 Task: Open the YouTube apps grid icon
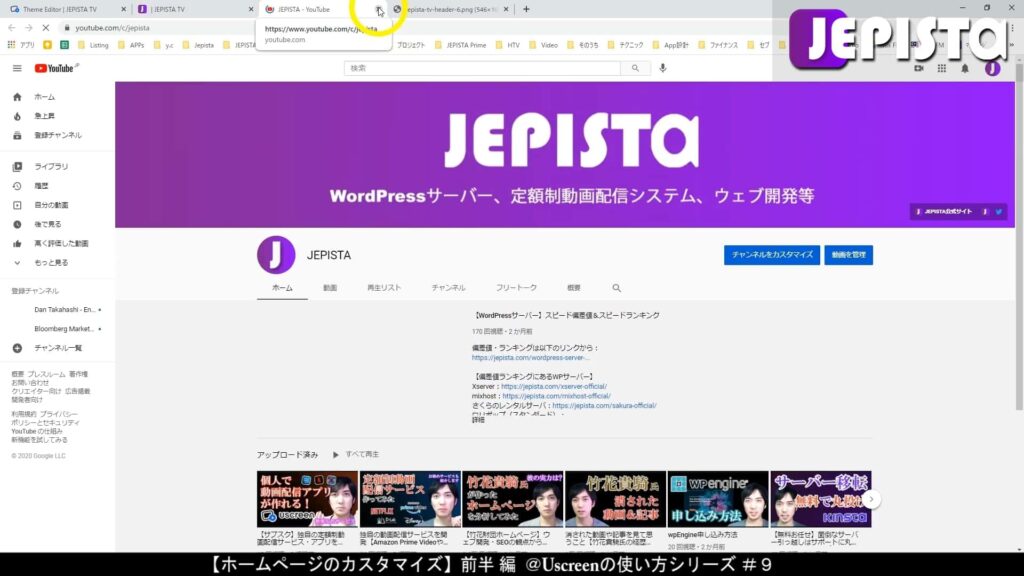tap(942, 68)
